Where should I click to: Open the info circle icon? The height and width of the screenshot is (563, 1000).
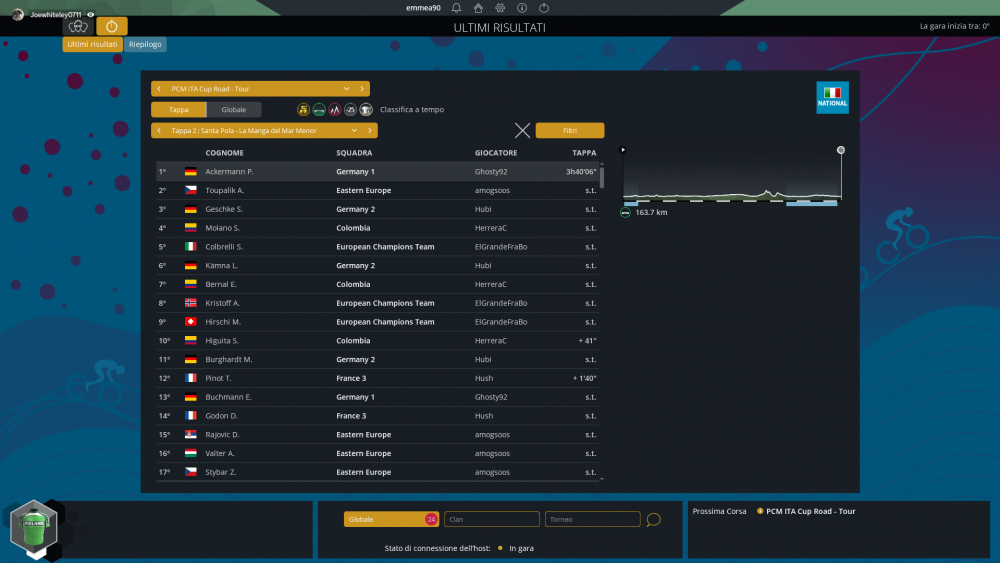tap(522, 8)
